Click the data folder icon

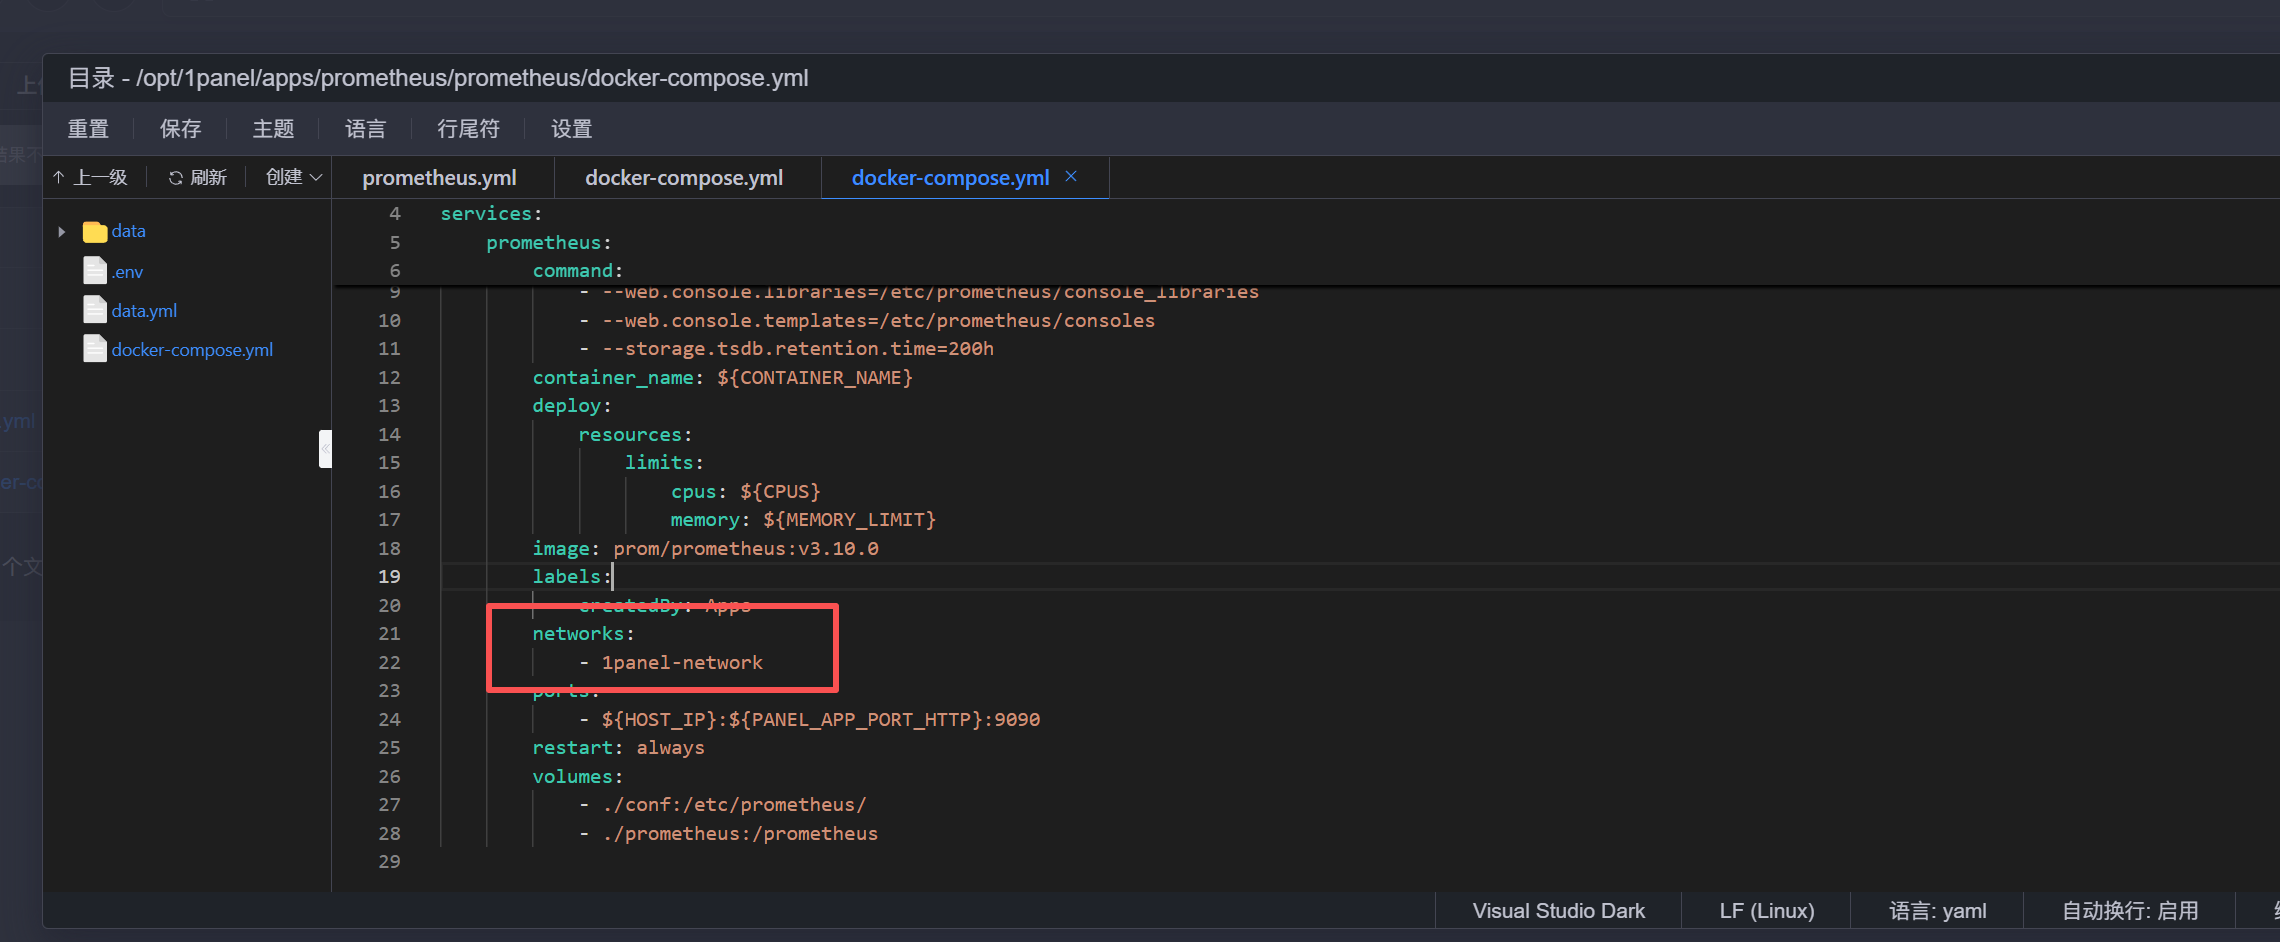coord(95,231)
